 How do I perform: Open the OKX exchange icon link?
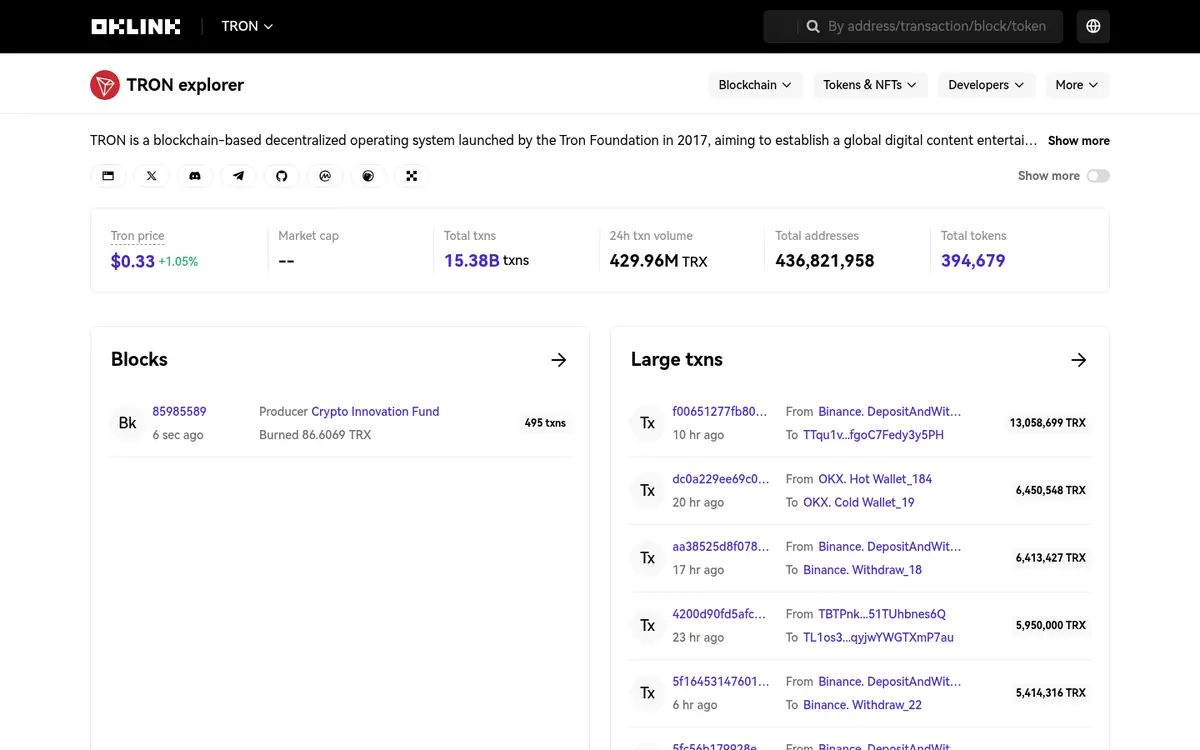pyautogui.click(x=412, y=176)
